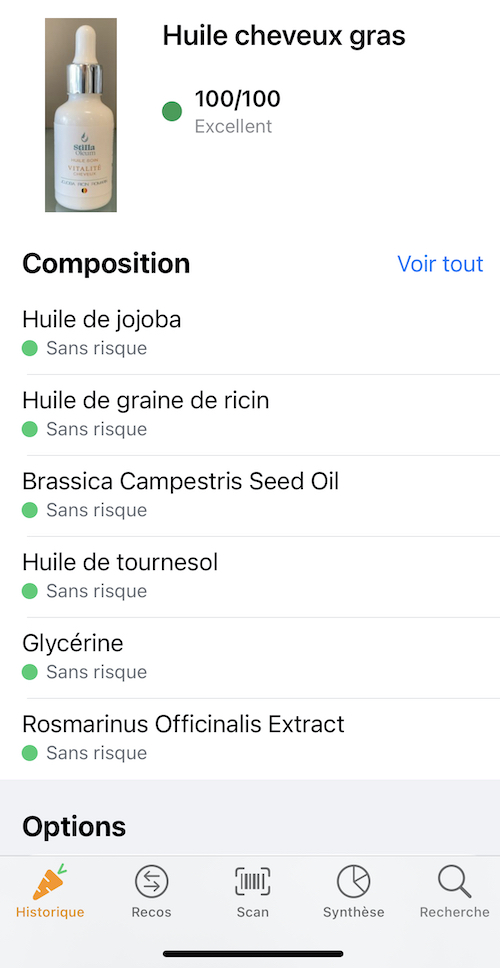Tap the Composition section heading

pos(106,264)
